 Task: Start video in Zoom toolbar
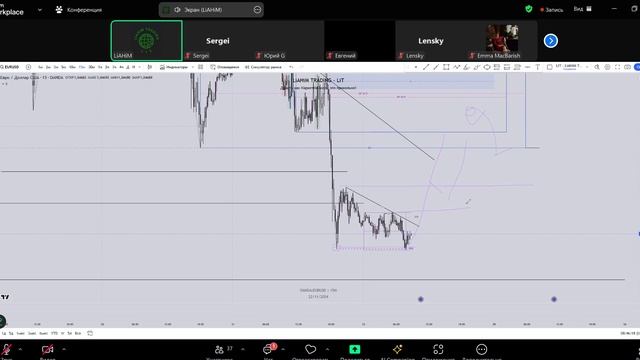(47, 350)
